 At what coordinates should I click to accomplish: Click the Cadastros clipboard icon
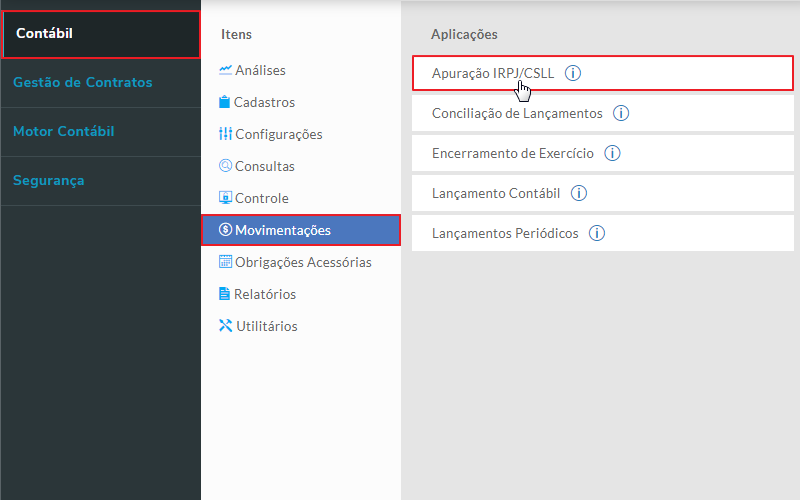pyautogui.click(x=225, y=102)
